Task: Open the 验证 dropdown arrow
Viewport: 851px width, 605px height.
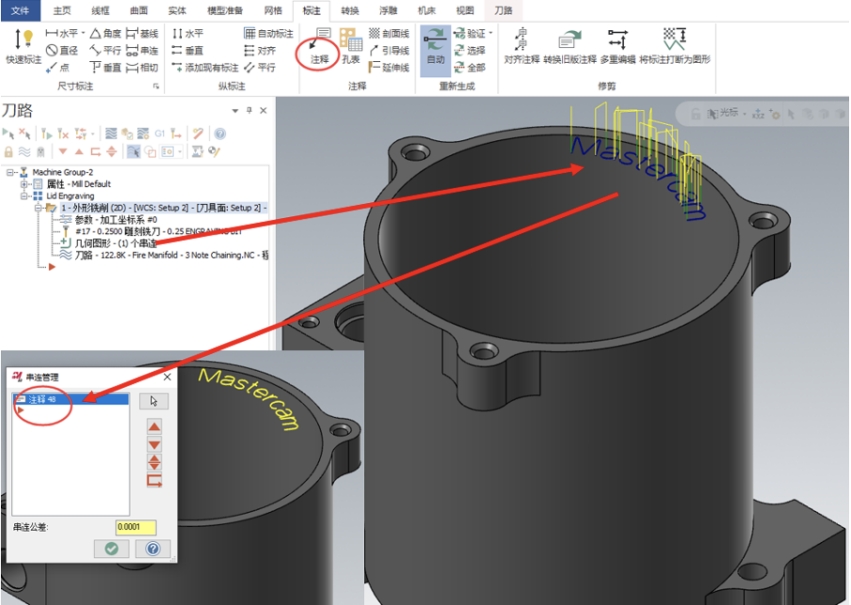Action: pyautogui.click(x=491, y=34)
